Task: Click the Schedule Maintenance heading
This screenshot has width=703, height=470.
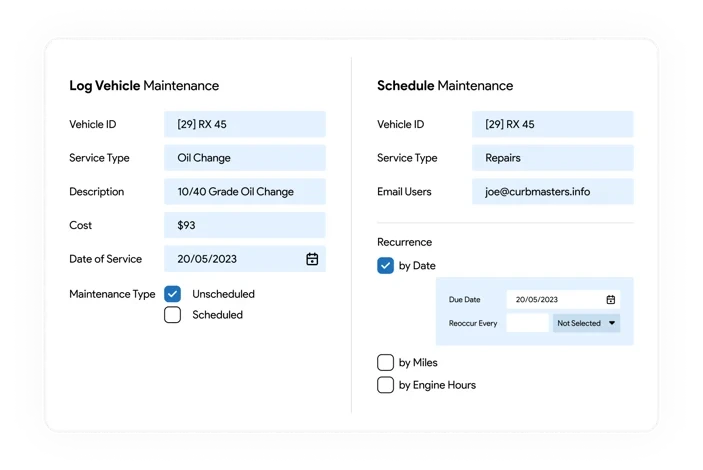Action: [x=445, y=86]
